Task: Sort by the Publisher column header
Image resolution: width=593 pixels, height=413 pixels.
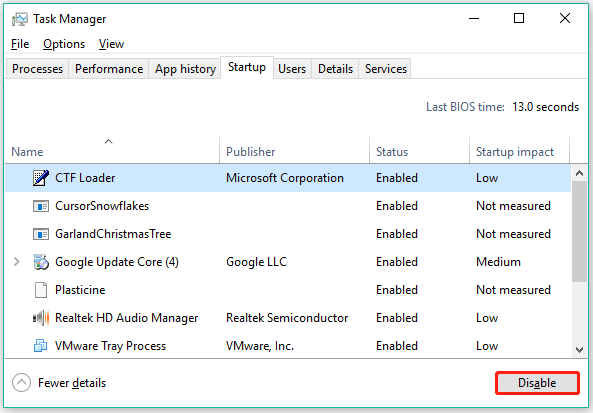Action: click(294, 150)
